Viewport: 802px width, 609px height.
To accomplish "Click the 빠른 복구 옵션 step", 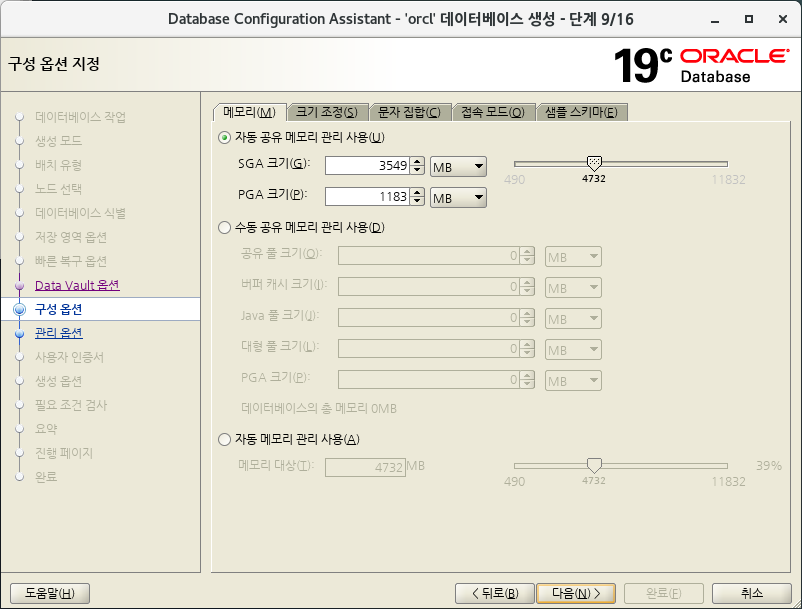I will pos(71,261).
